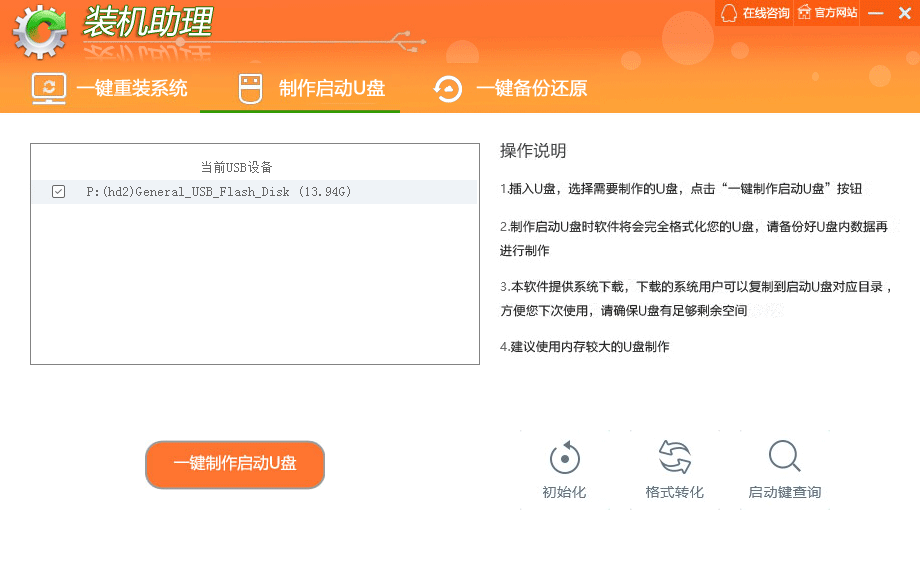Click the monitor icon of 一键重装系统

(49, 88)
